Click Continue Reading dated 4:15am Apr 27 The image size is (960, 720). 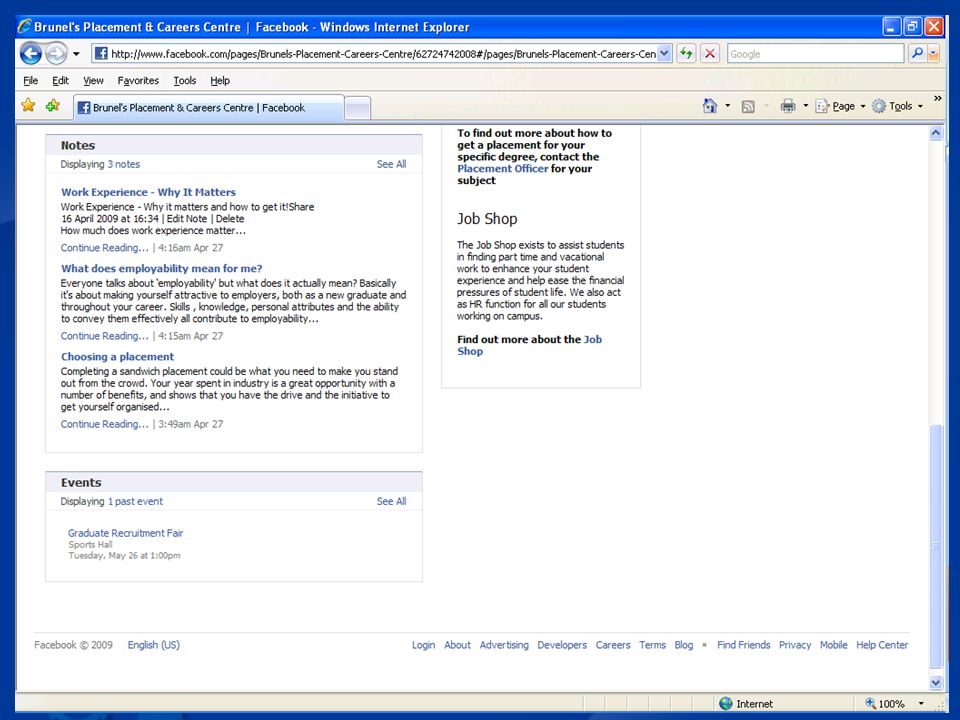point(105,336)
